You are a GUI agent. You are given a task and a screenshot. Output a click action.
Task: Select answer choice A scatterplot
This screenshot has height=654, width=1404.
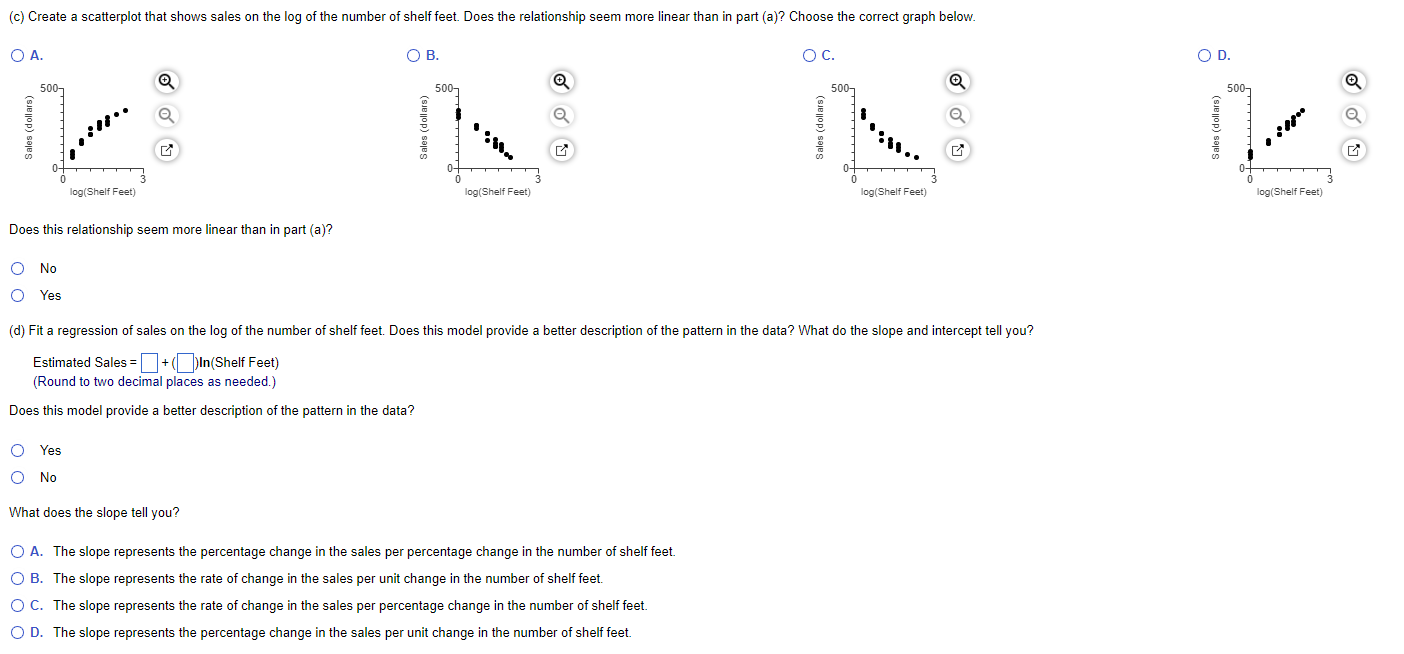click(x=17, y=55)
